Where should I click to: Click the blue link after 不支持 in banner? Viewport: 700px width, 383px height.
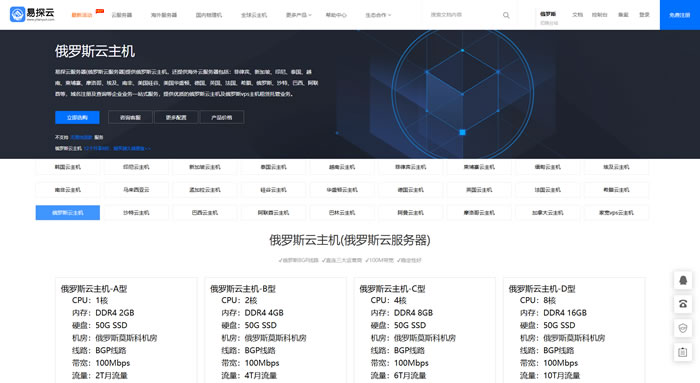[81, 137]
